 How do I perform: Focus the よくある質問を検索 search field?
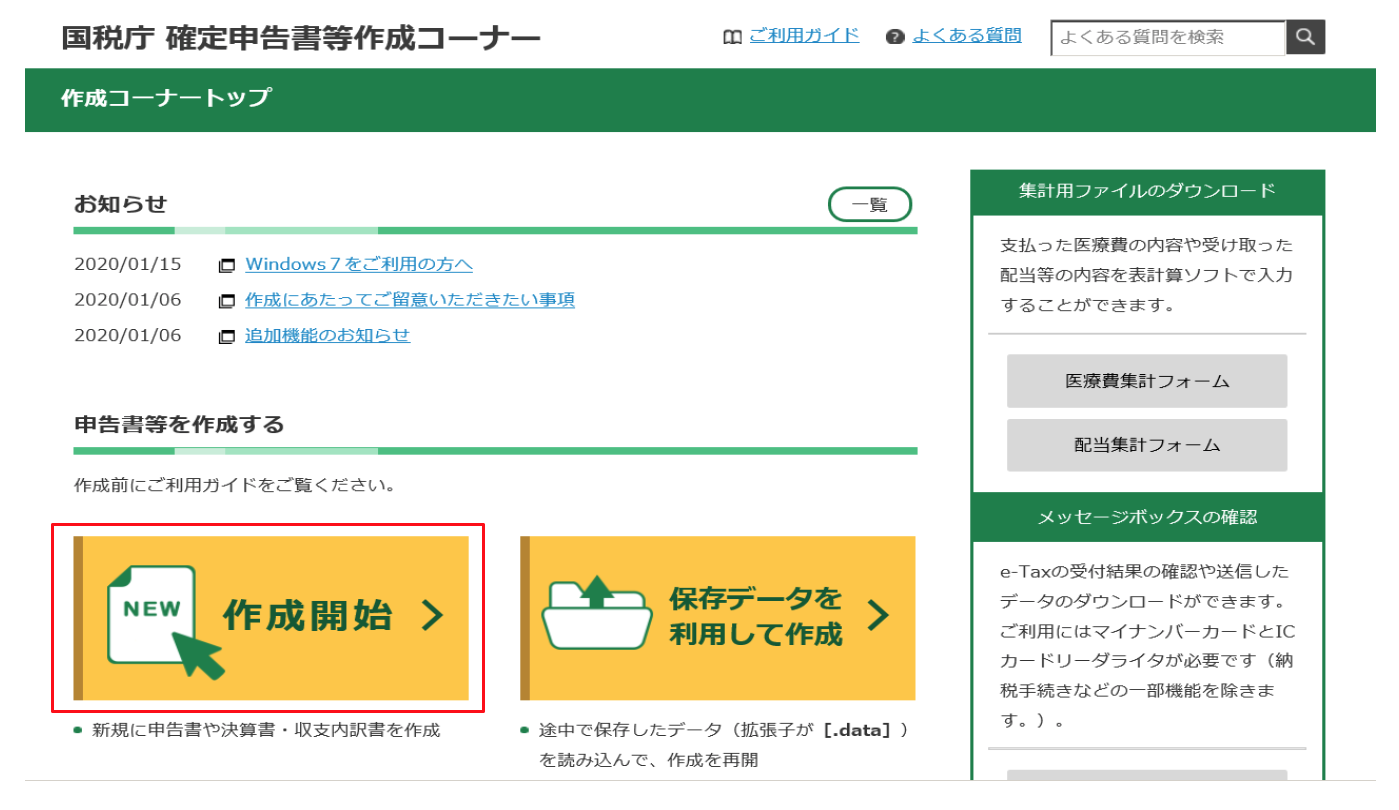click(x=1167, y=38)
